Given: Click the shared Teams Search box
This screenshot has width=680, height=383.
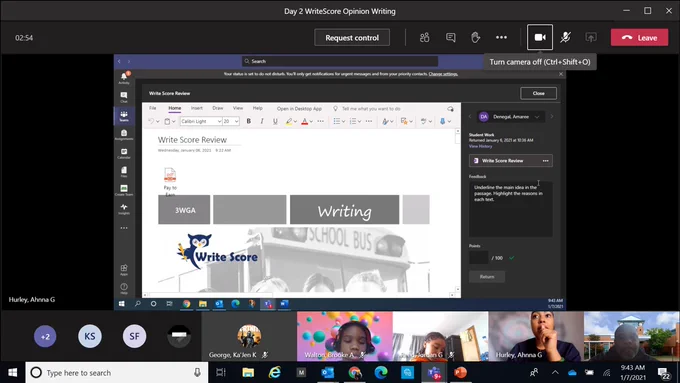Looking at the screenshot, I should click(x=340, y=61).
